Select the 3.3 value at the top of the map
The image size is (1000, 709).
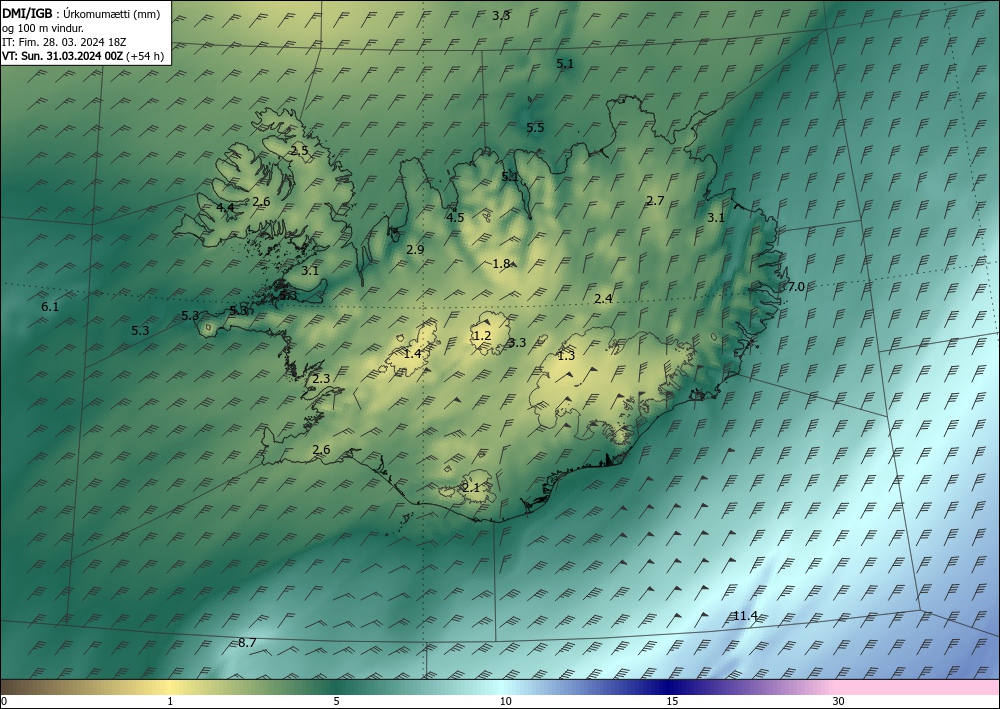pos(501,15)
